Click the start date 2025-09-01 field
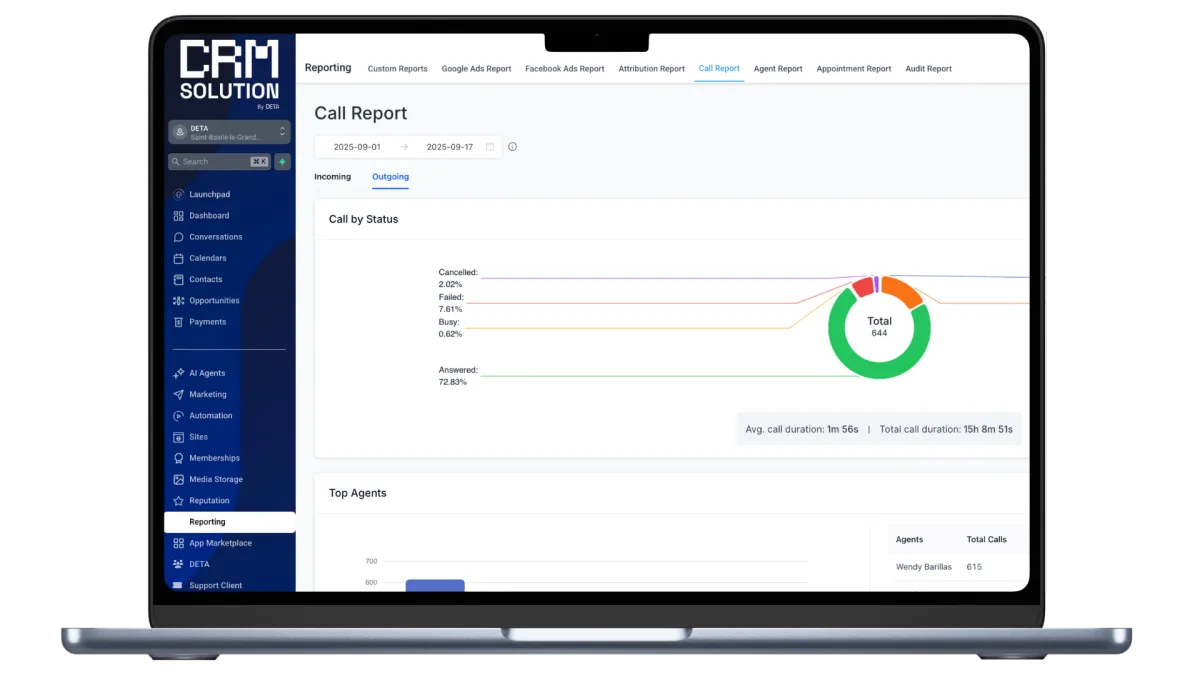1200x675 pixels. tap(357, 147)
